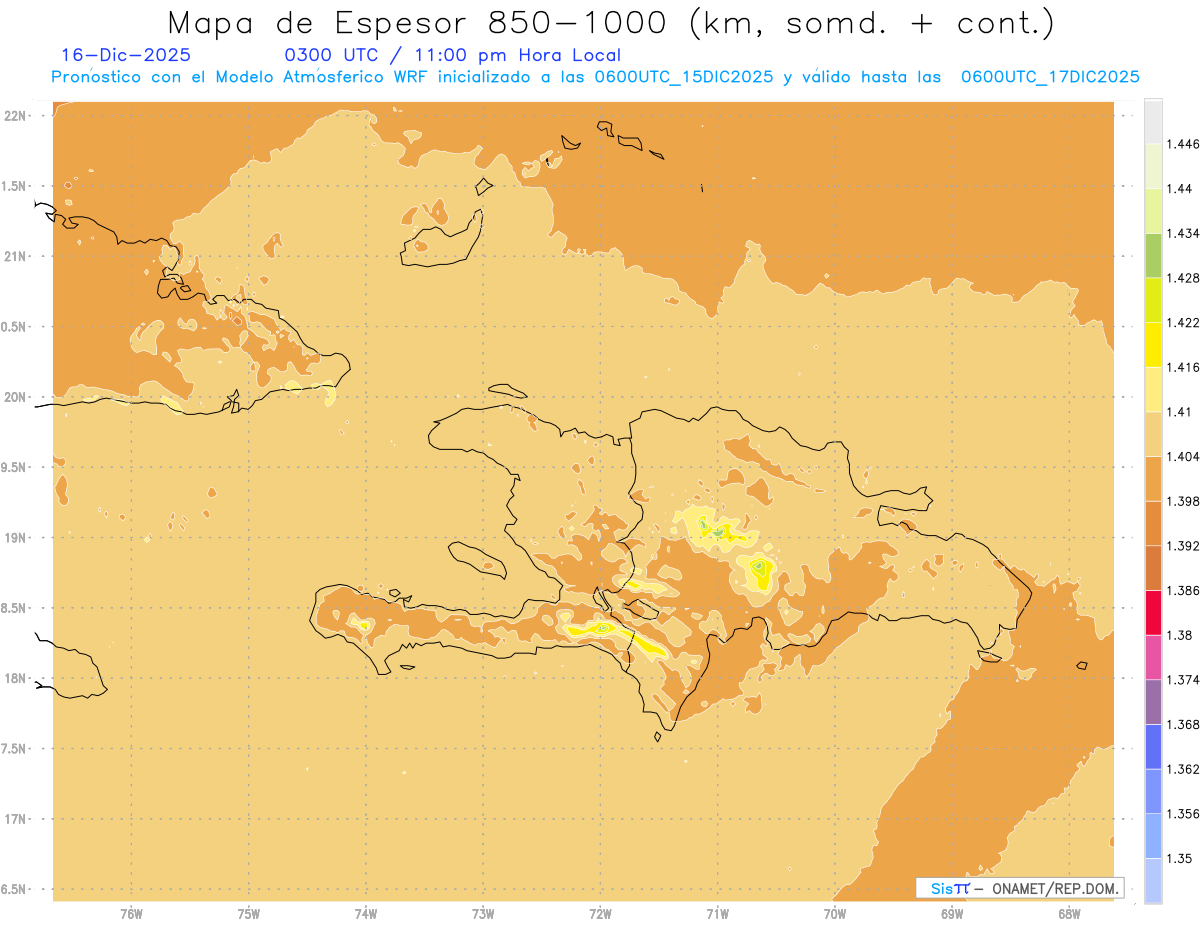This screenshot has height=927, width=1200.
Task: Select legend value 1.374
Action: pos(1183,679)
